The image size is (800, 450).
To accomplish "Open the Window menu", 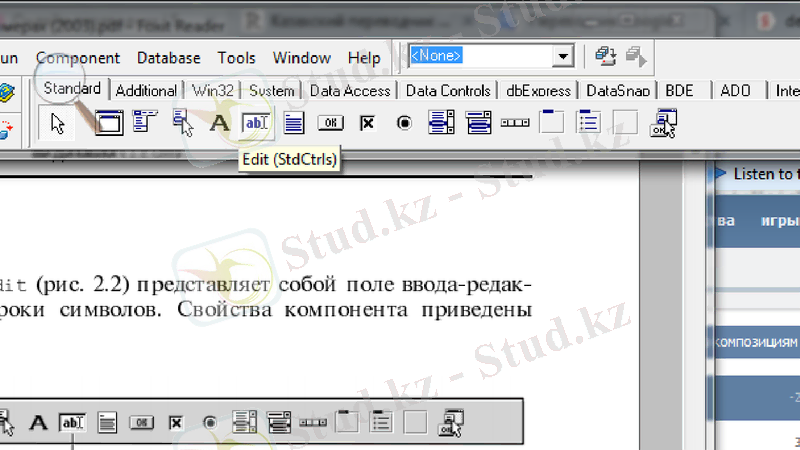I will point(302,58).
